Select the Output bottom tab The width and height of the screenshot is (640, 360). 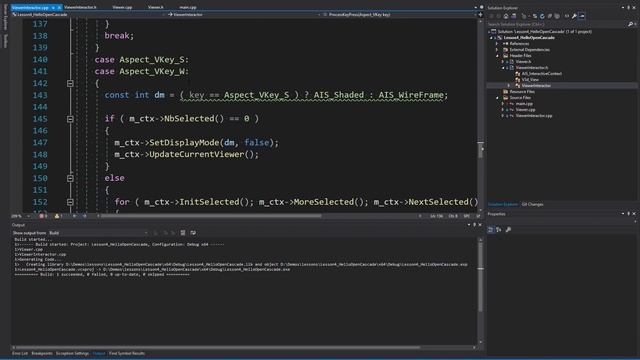click(x=99, y=353)
